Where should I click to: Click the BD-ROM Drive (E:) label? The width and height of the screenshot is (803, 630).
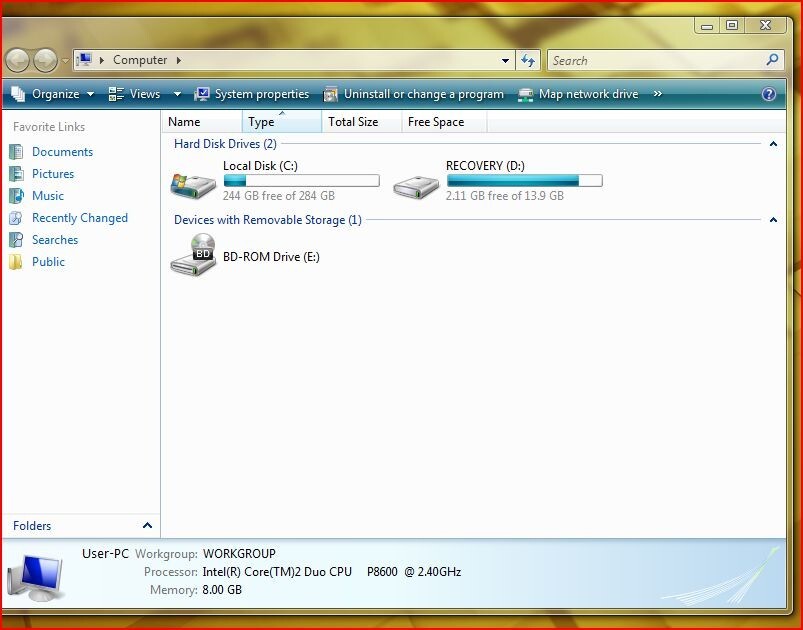coord(271,257)
